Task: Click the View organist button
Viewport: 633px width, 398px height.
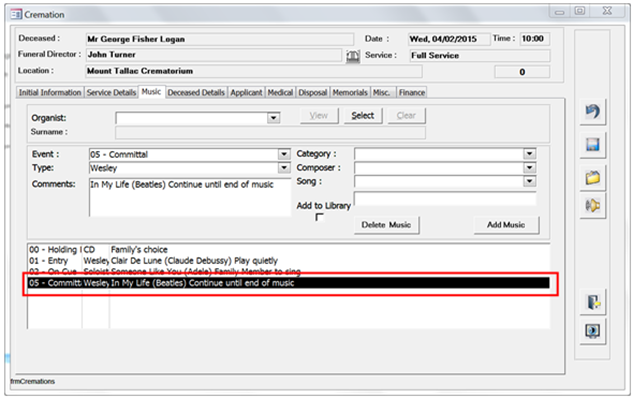Action: coord(319,115)
